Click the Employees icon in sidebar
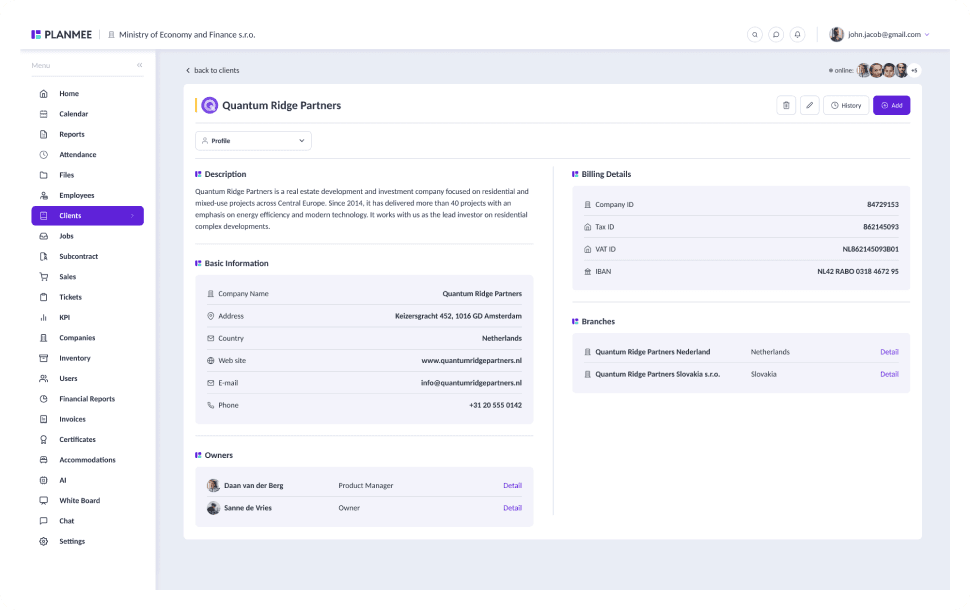Image resolution: width=970 pixels, height=610 pixels. [x=43, y=195]
